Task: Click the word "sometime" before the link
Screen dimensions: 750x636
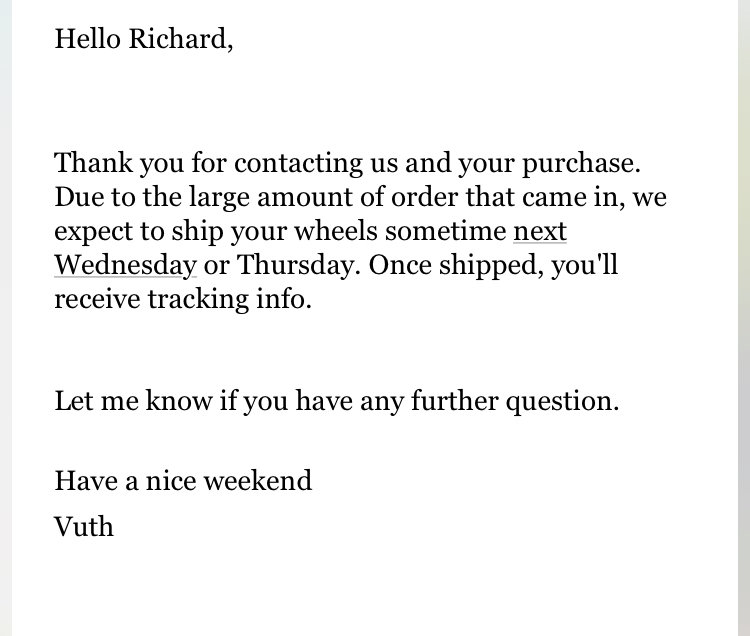Action: pos(446,231)
